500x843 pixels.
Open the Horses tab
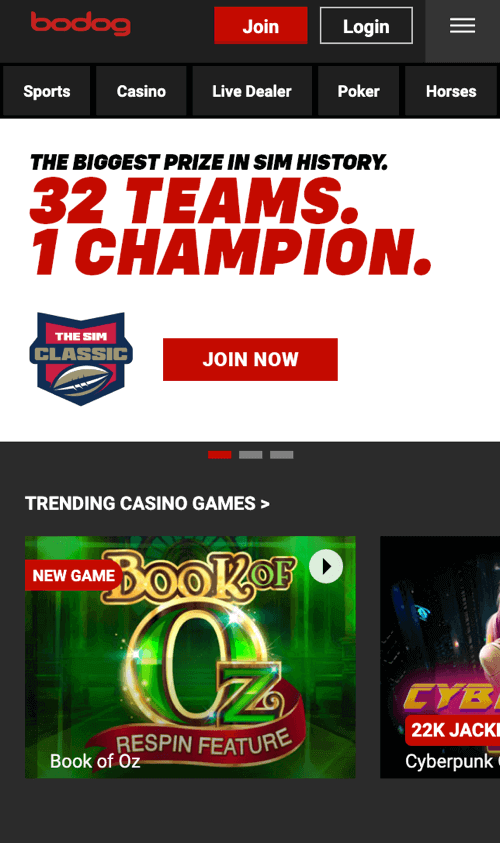coord(451,91)
